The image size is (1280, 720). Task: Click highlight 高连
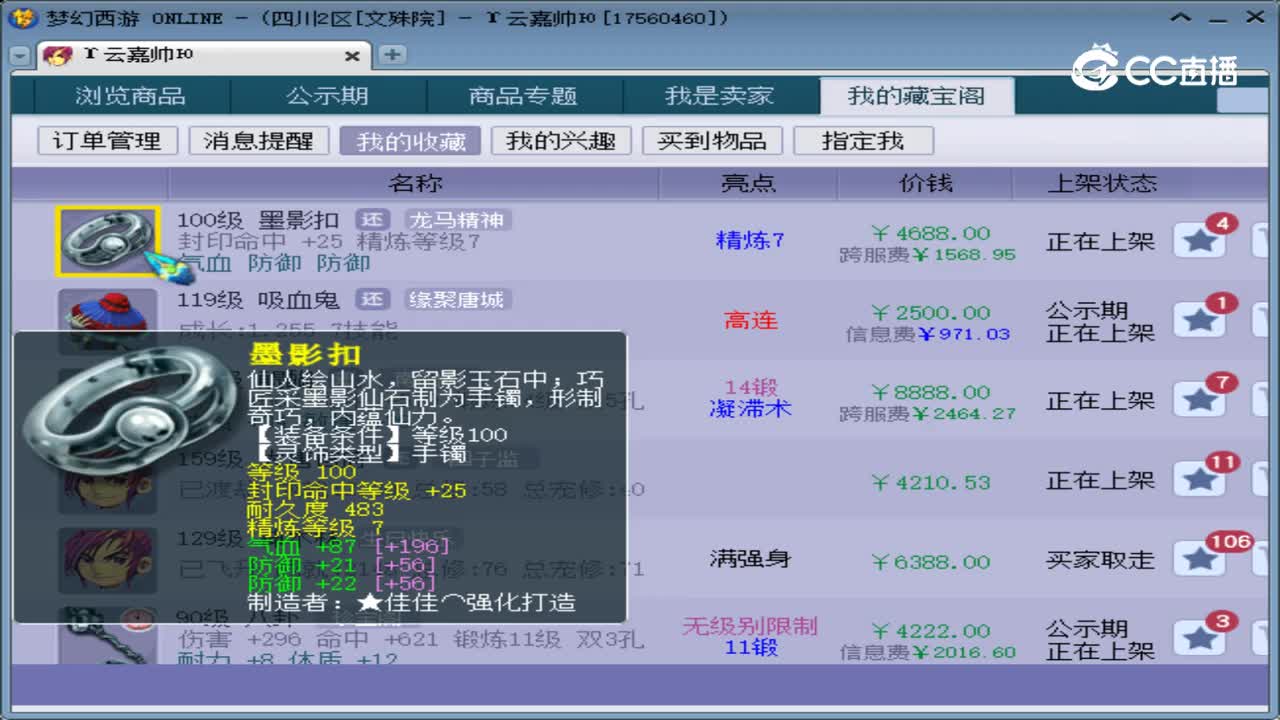(x=750, y=320)
